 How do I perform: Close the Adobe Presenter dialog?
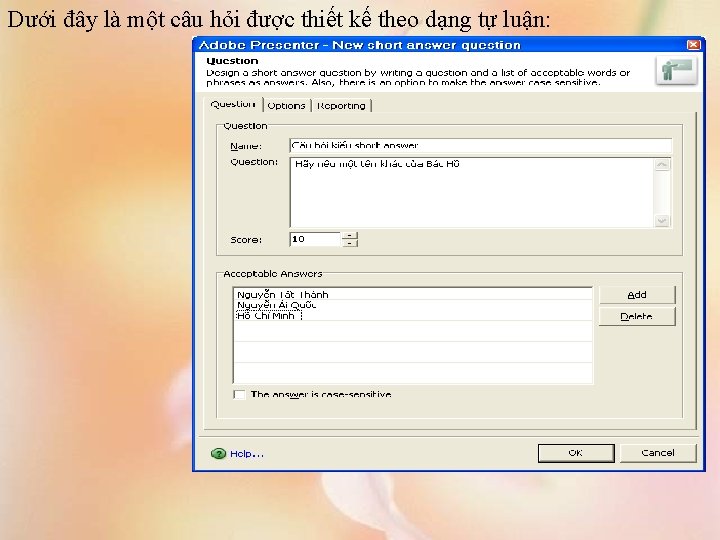[x=693, y=45]
